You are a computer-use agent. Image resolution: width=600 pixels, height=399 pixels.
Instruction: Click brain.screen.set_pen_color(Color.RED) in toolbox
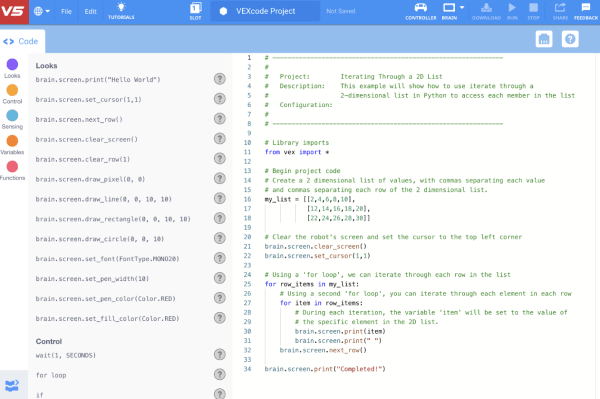point(105,298)
